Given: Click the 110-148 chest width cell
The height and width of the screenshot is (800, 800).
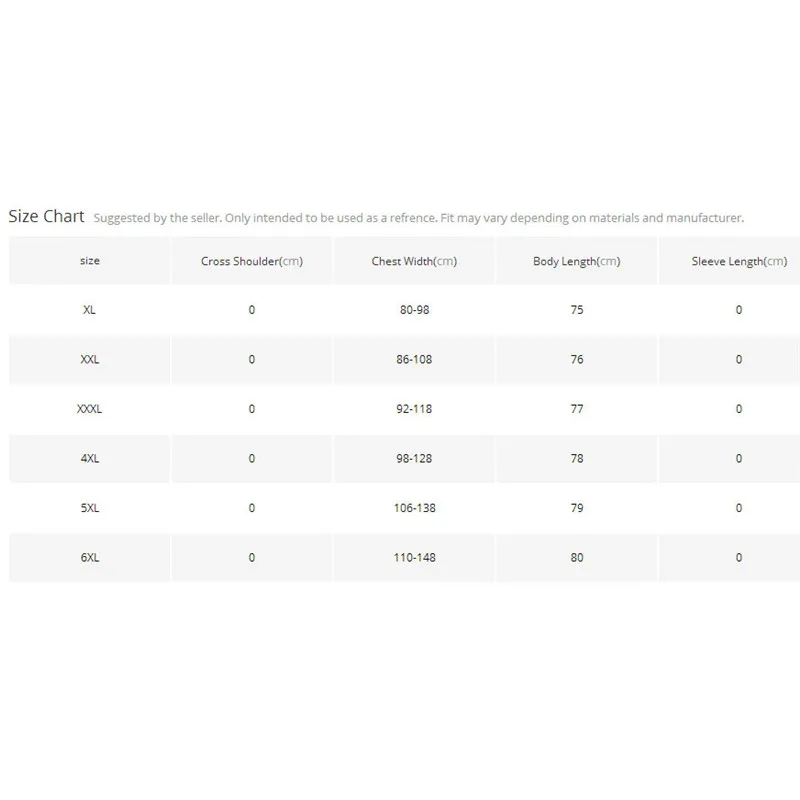Looking at the screenshot, I should [414, 557].
